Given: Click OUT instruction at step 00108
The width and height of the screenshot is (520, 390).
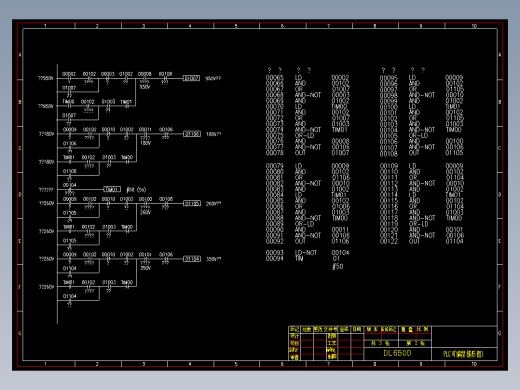Looking at the screenshot, I should 414,153.
